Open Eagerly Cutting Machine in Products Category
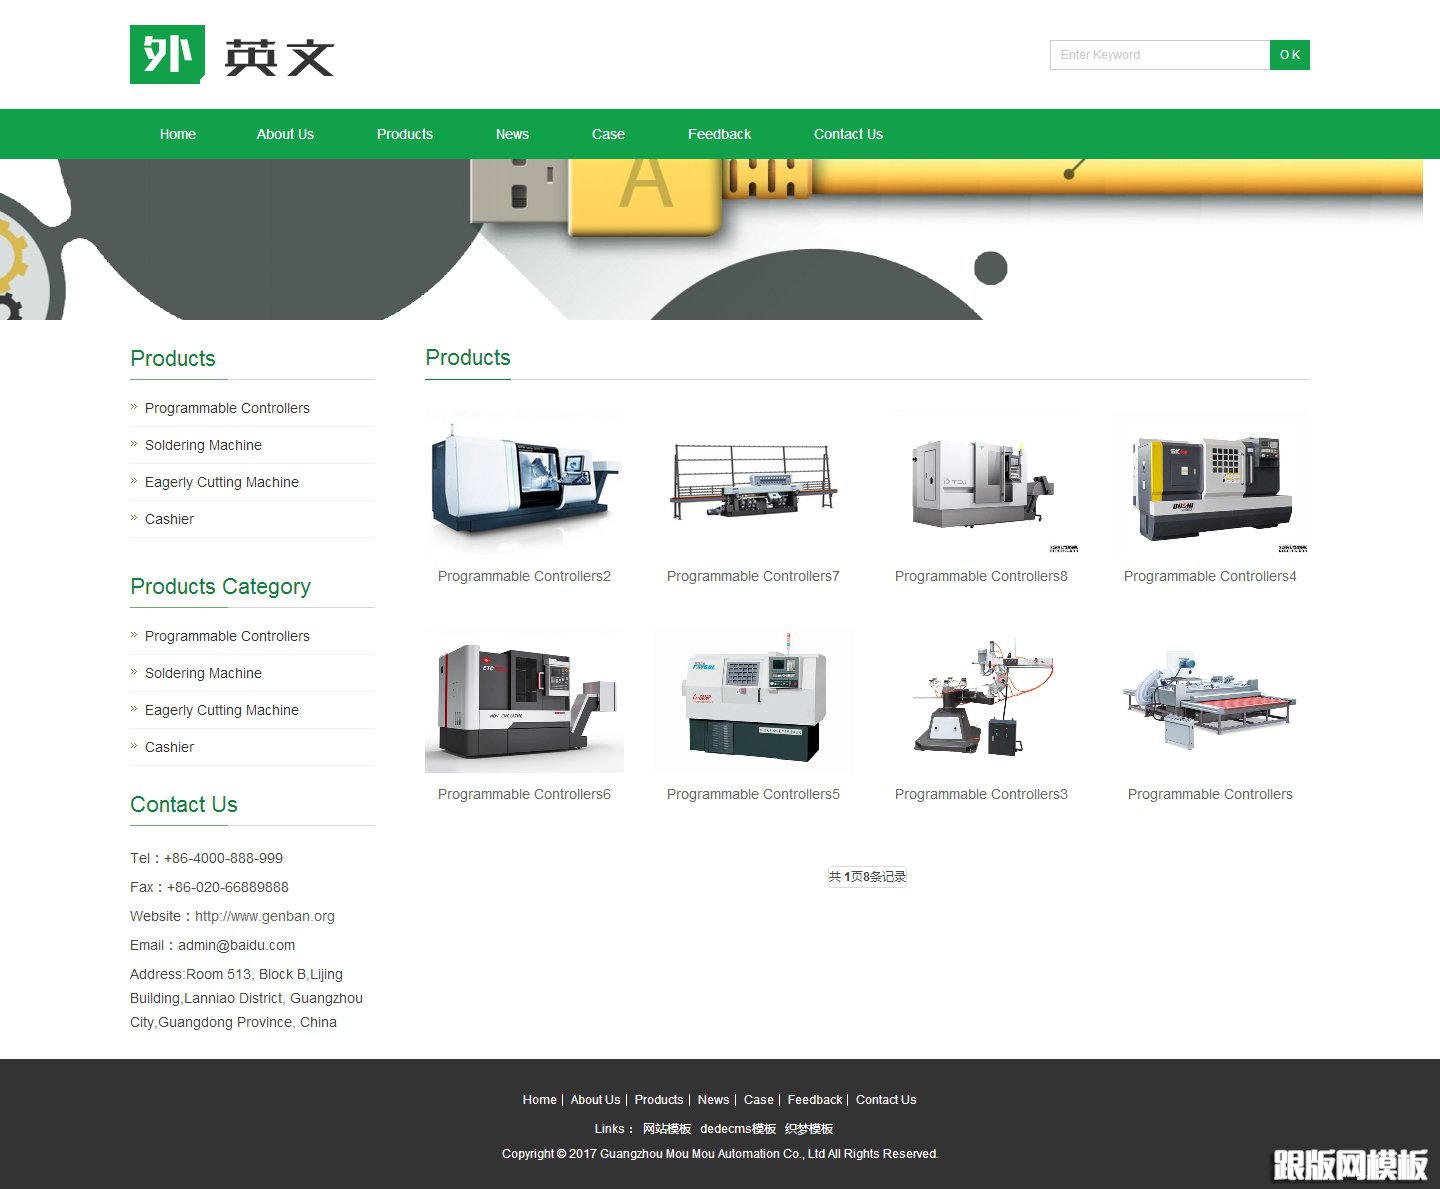Image resolution: width=1440 pixels, height=1189 pixels. [x=221, y=710]
